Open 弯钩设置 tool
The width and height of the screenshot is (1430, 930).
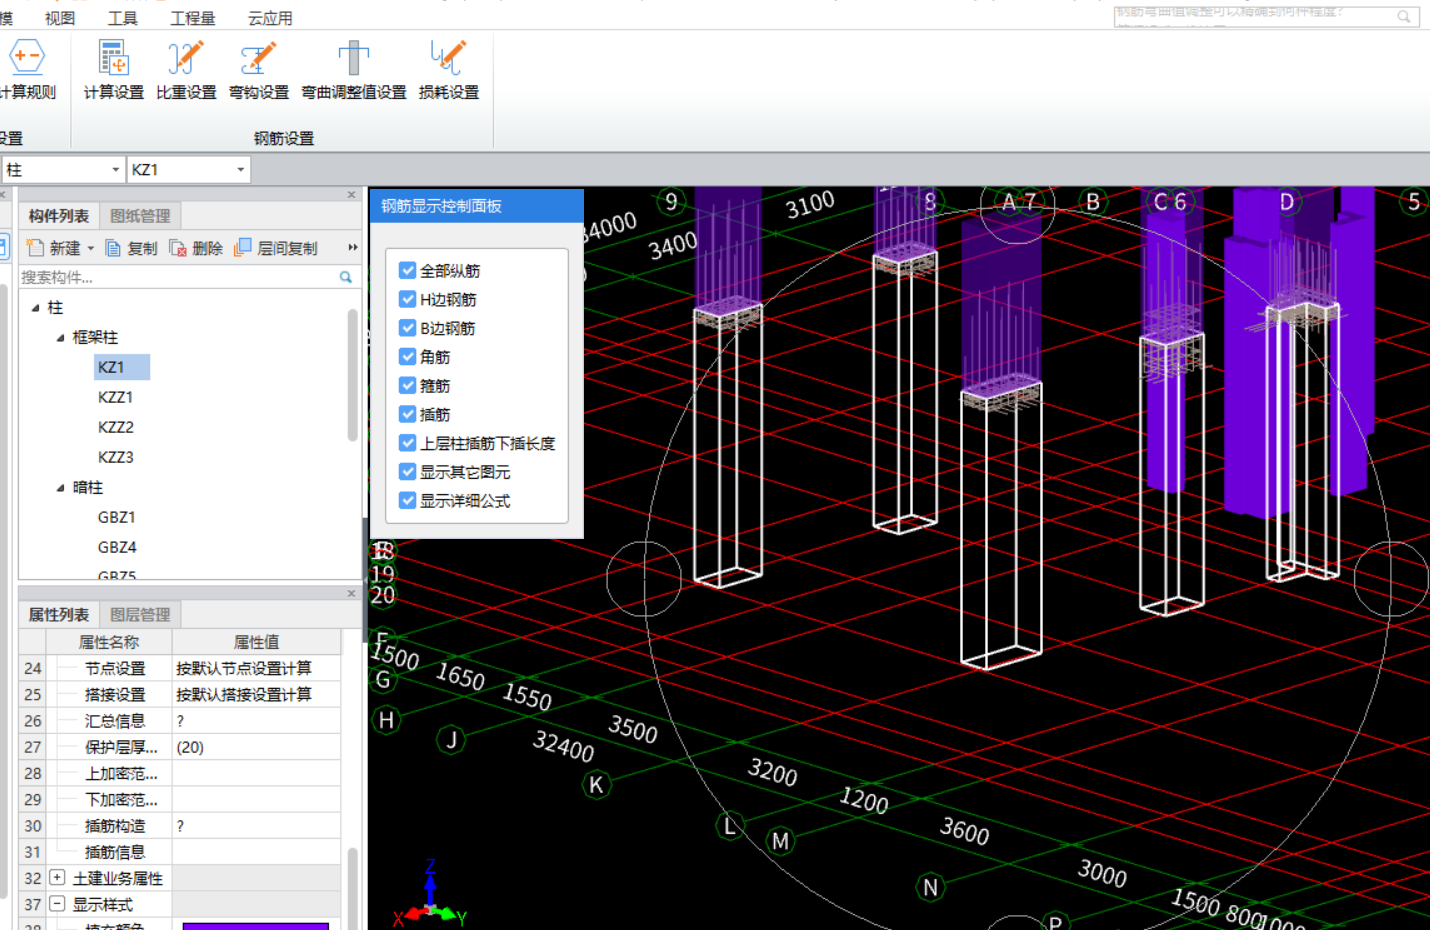point(258,58)
